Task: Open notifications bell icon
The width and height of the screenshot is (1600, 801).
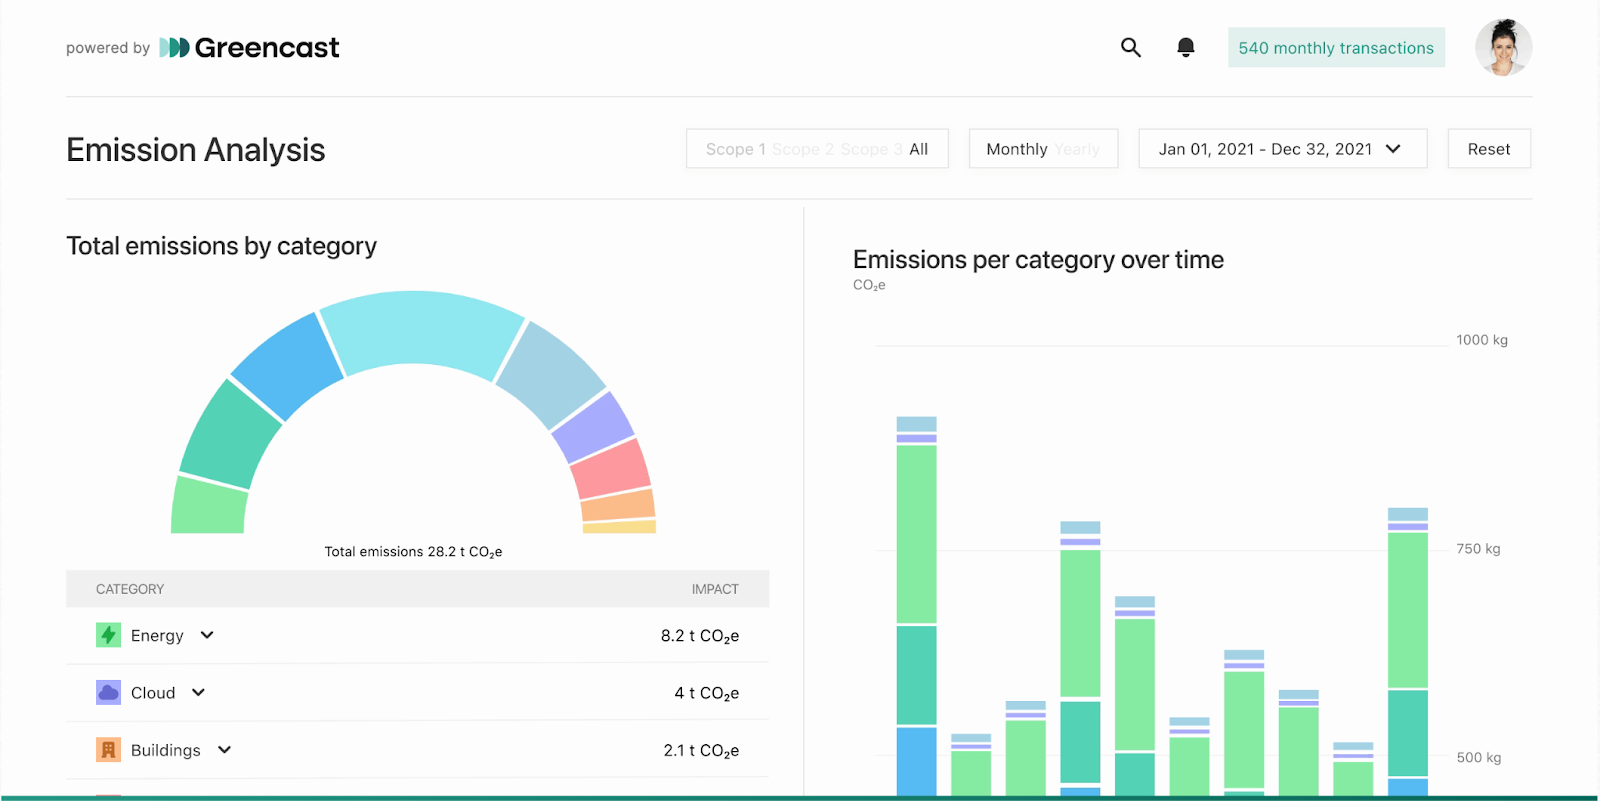Action: point(1186,47)
